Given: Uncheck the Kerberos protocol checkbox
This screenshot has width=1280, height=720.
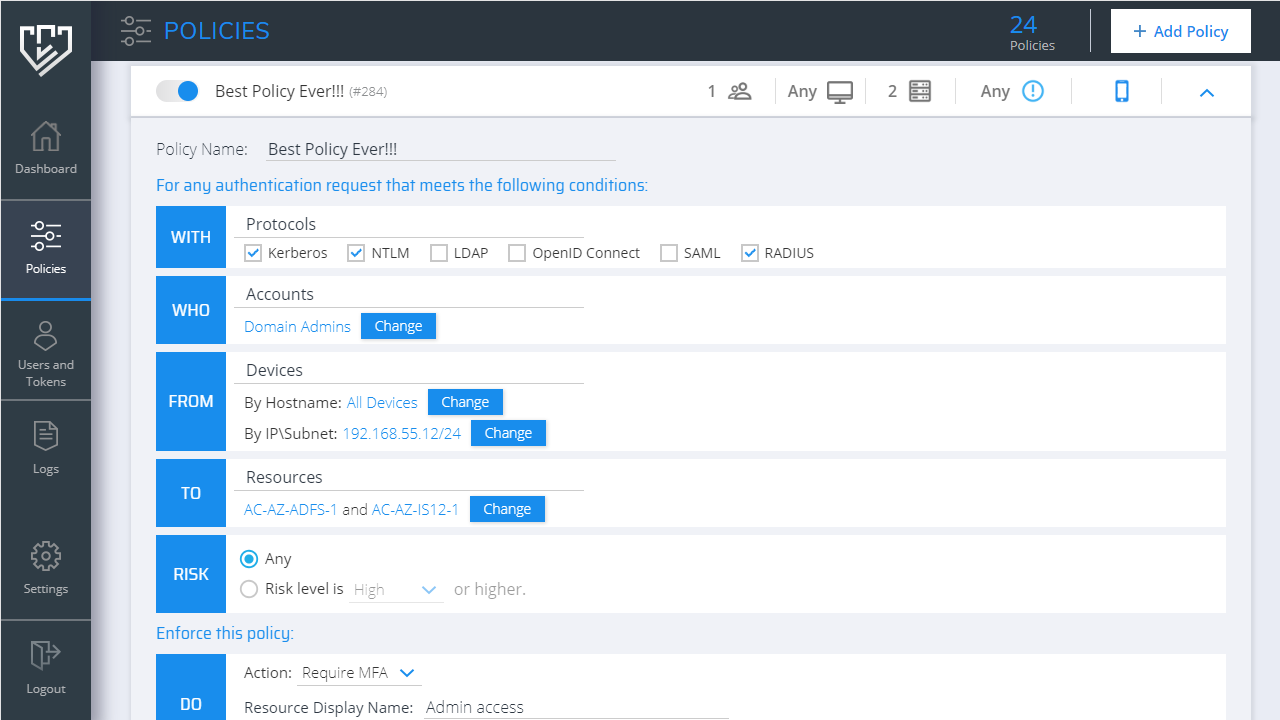Looking at the screenshot, I should 253,253.
